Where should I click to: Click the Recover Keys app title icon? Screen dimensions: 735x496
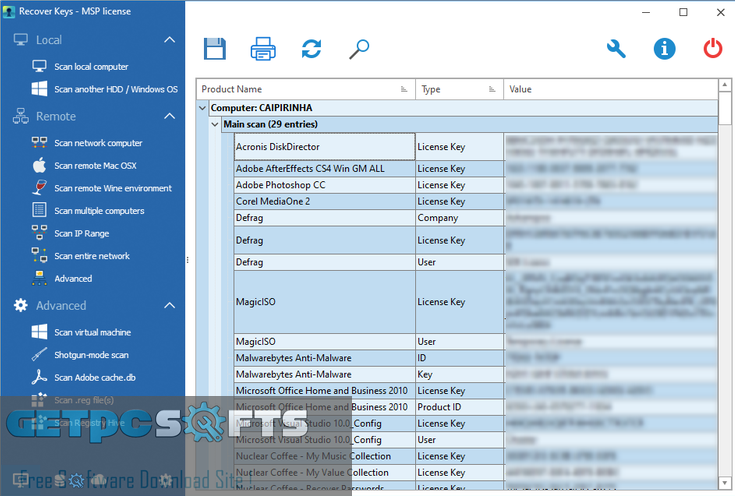click(x=8, y=11)
